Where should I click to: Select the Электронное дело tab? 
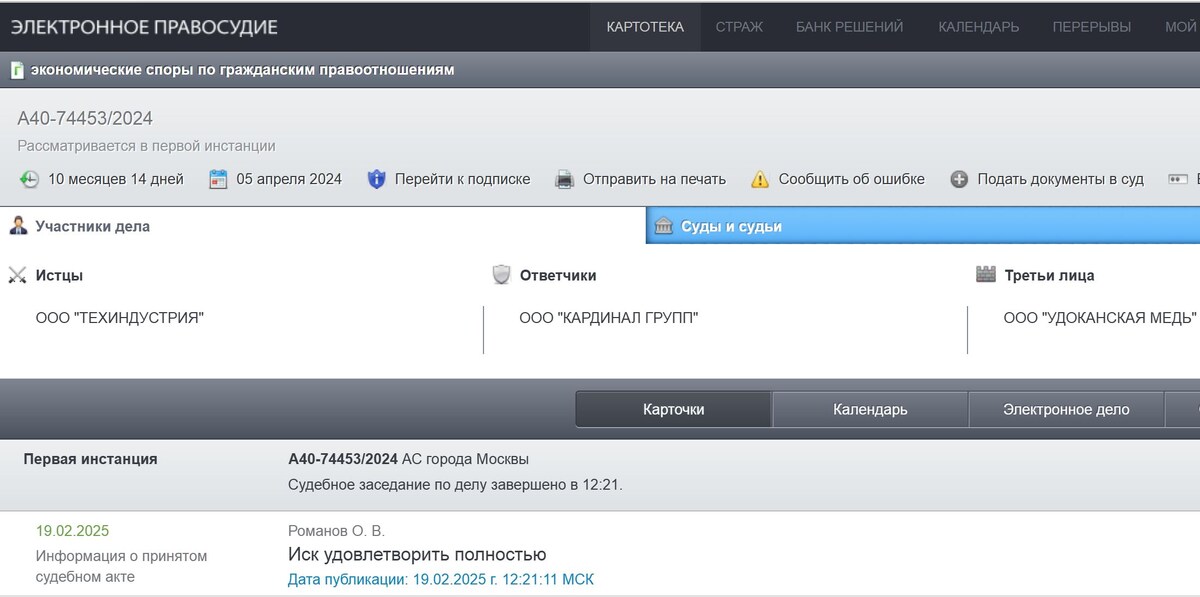(1066, 409)
